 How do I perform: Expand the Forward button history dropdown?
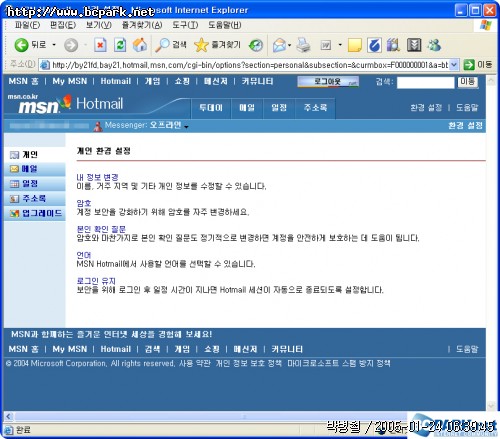click(x=85, y=45)
